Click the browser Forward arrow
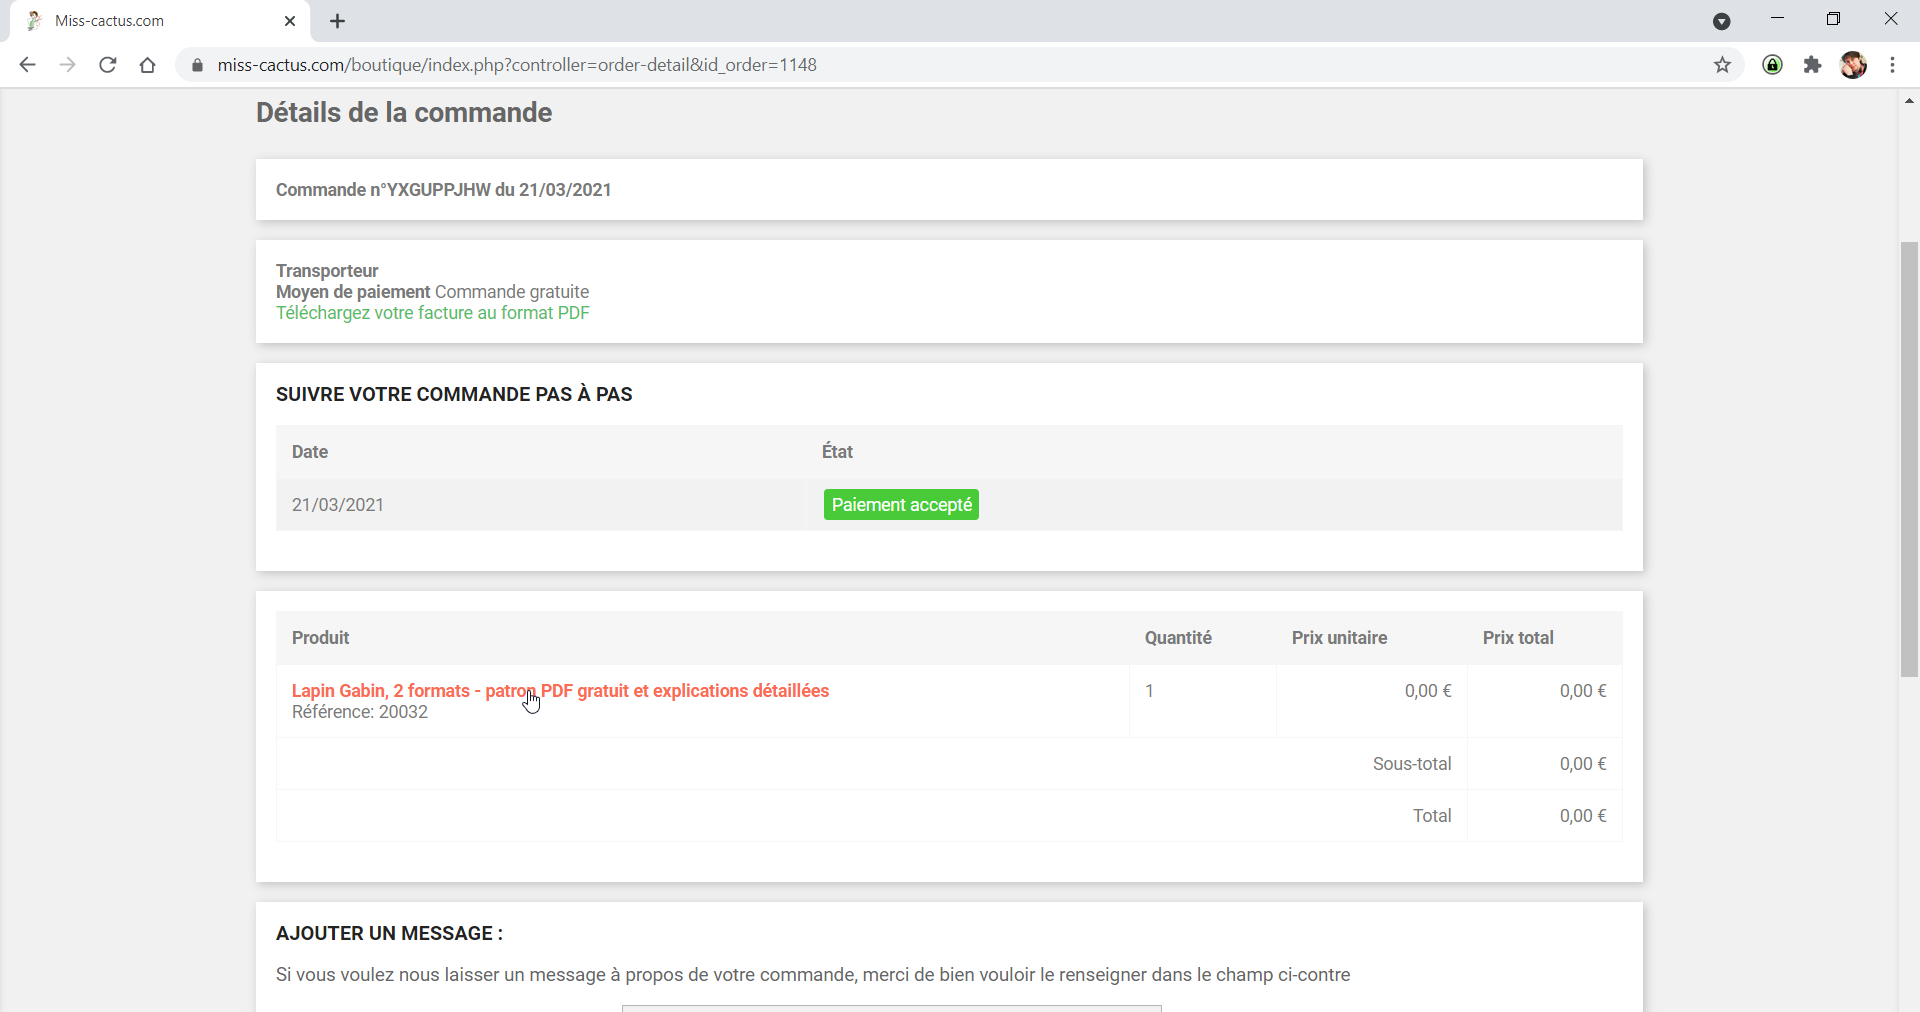The width and height of the screenshot is (1920, 1012). coord(67,65)
